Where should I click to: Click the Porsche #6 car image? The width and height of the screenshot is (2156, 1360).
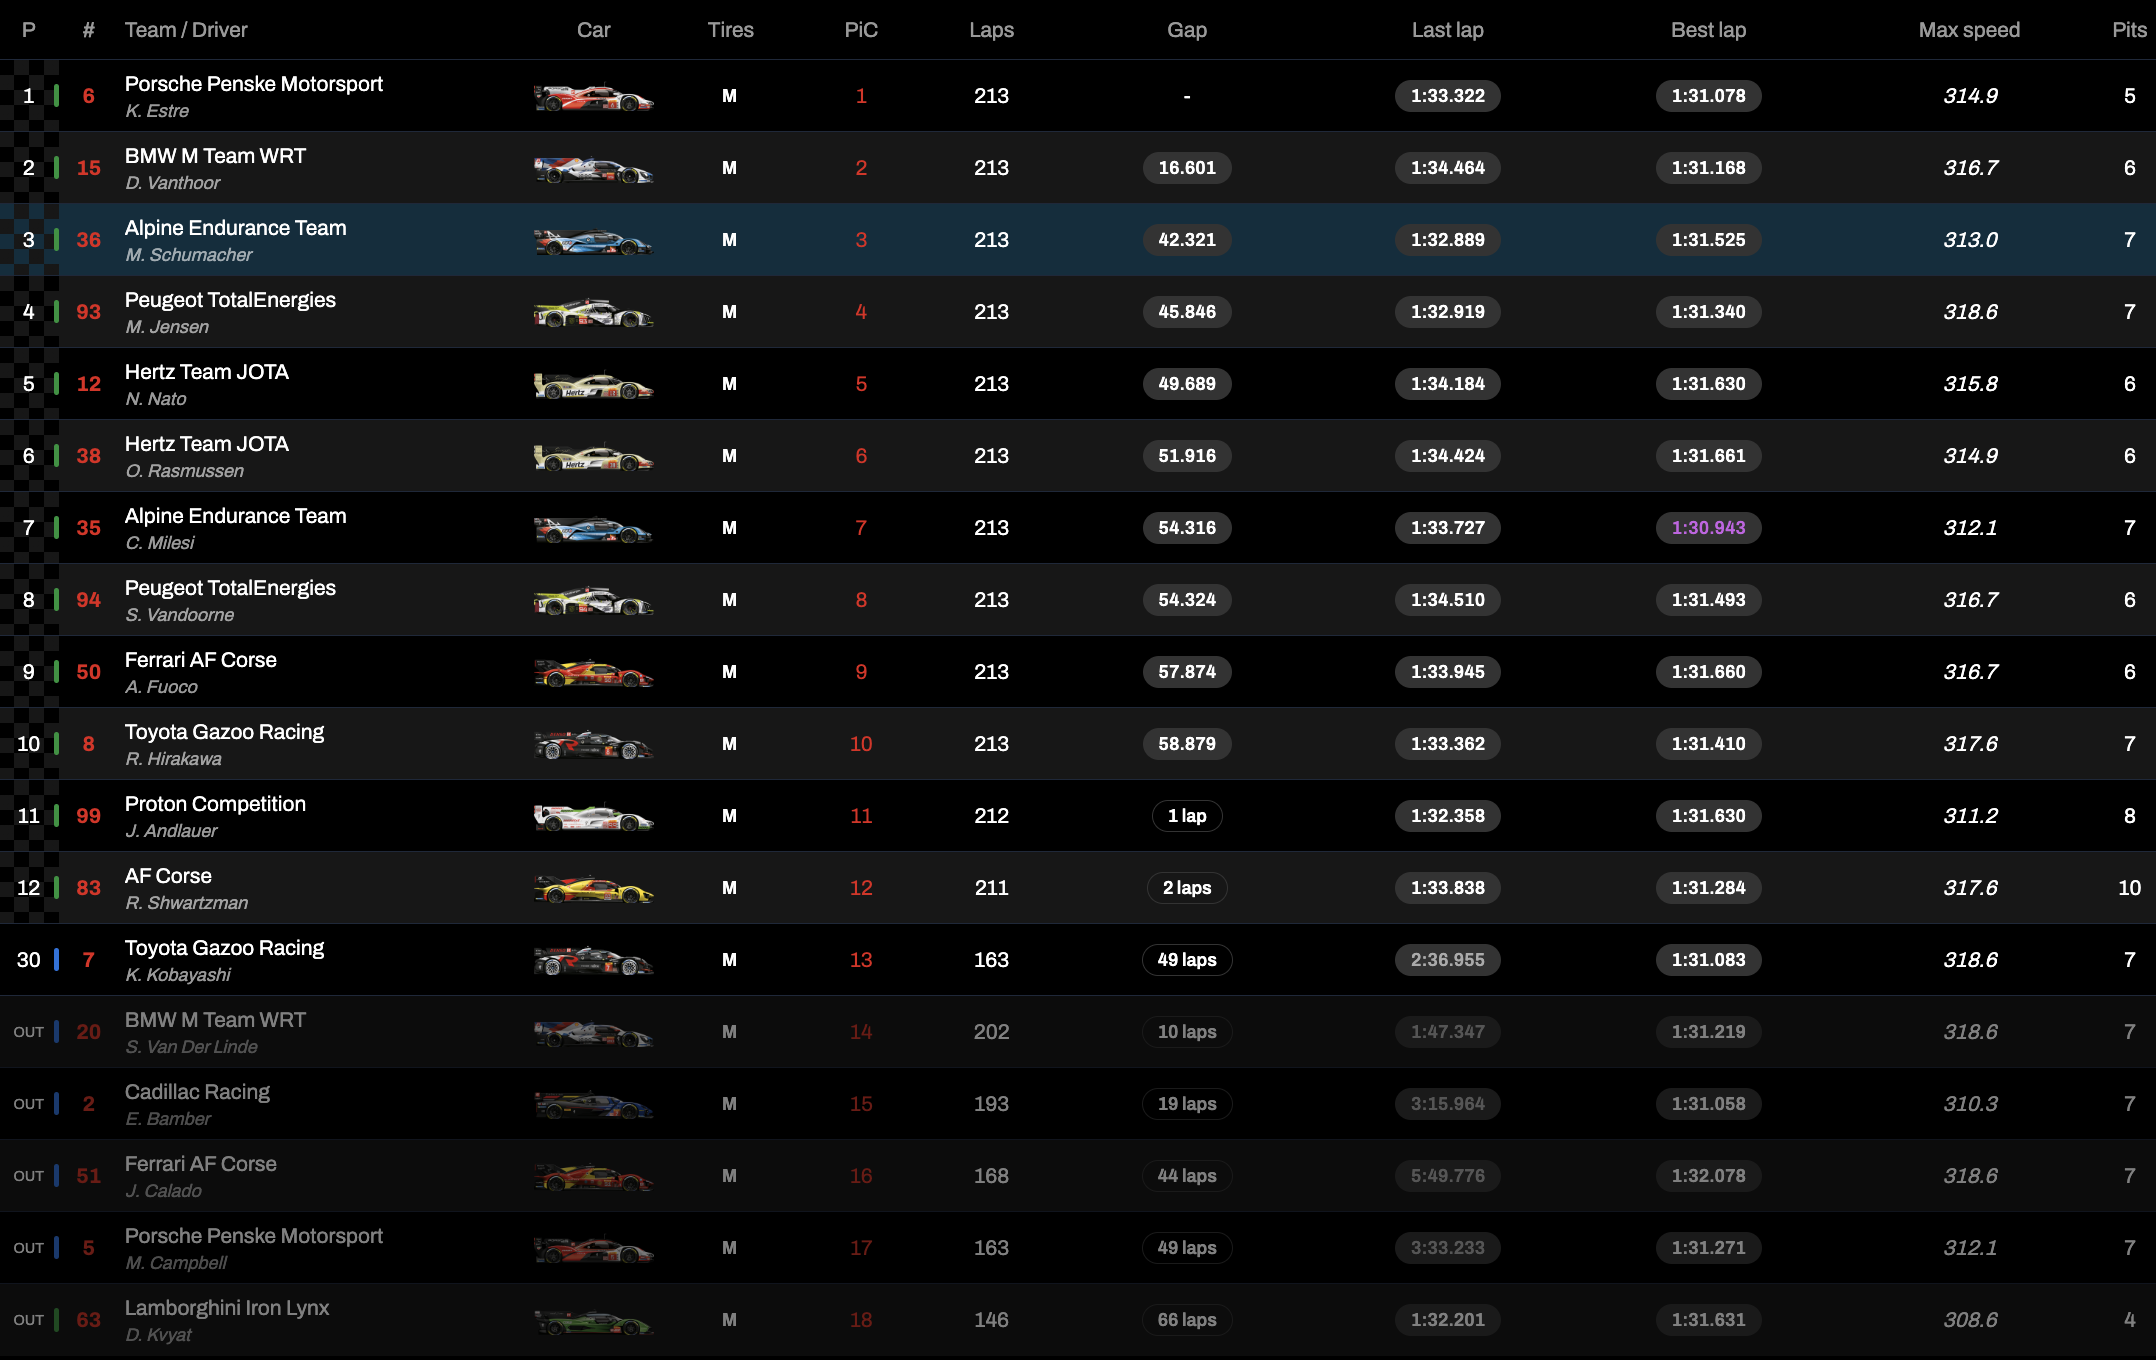pyautogui.click(x=594, y=97)
